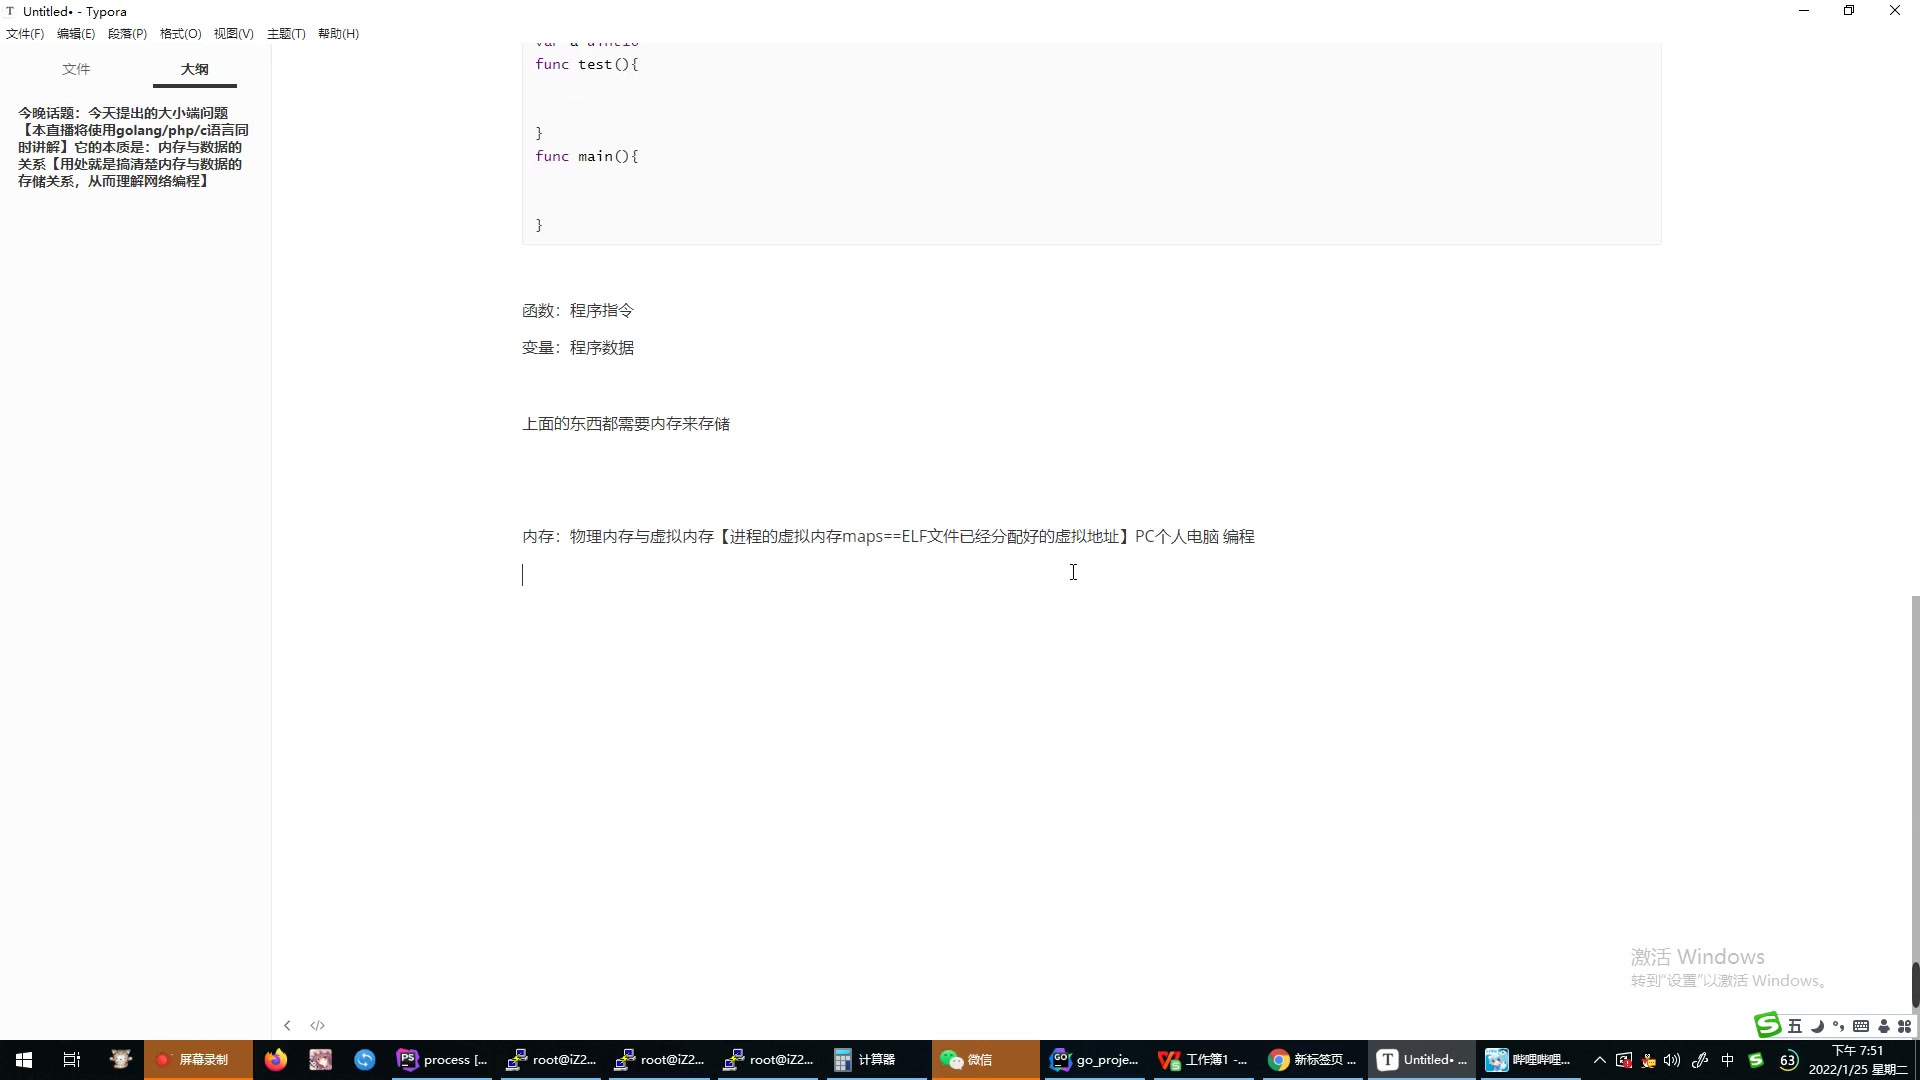
Task: Open the volume control in tray
Action: pos(1672,1060)
